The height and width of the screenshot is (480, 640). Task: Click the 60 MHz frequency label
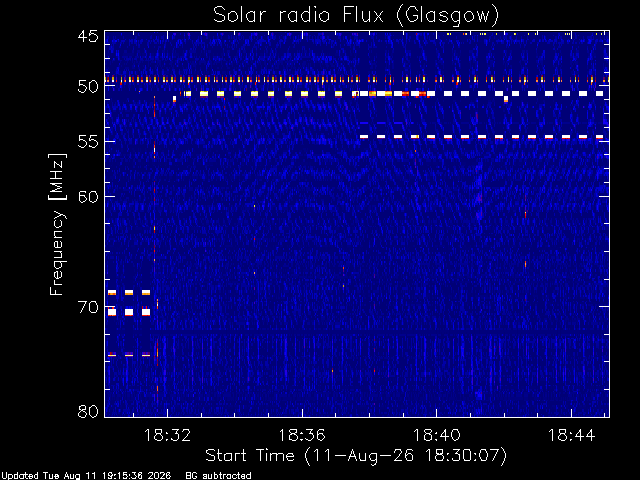click(88, 196)
